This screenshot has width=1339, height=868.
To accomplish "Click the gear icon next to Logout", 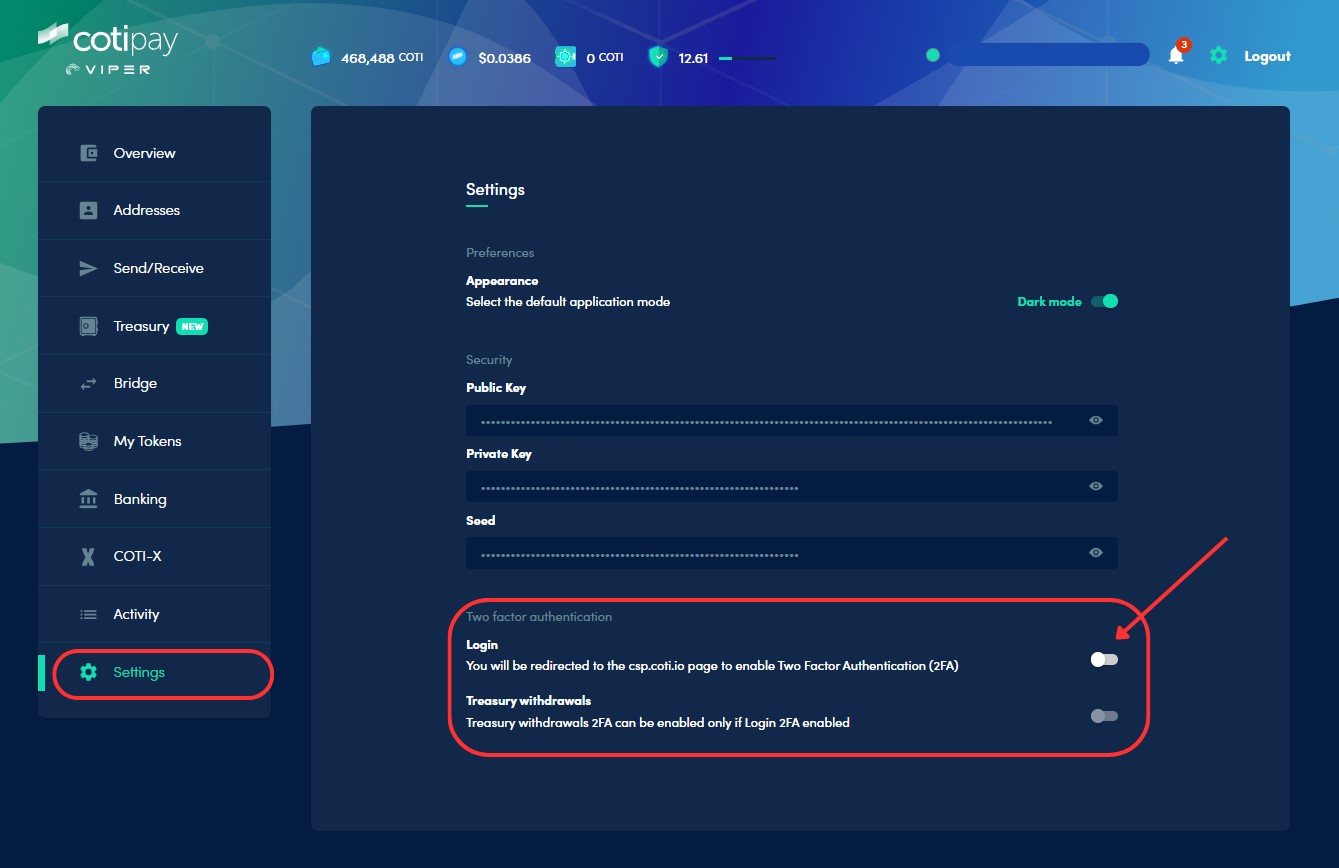I will pos(1218,56).
